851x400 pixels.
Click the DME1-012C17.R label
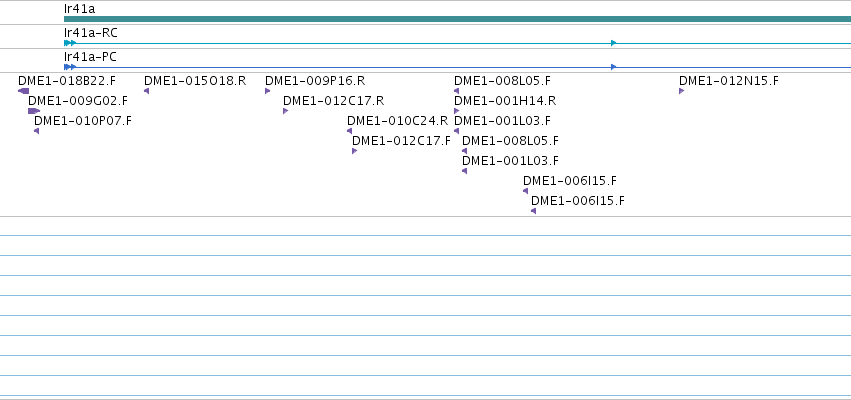point(333,101)
